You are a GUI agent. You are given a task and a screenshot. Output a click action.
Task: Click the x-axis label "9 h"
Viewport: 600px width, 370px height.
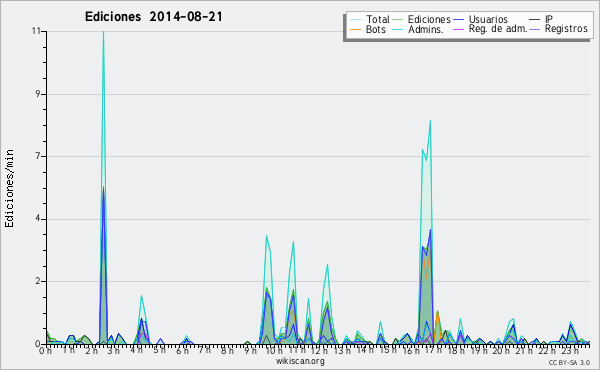pyautogui.click(x=250, y=350)
